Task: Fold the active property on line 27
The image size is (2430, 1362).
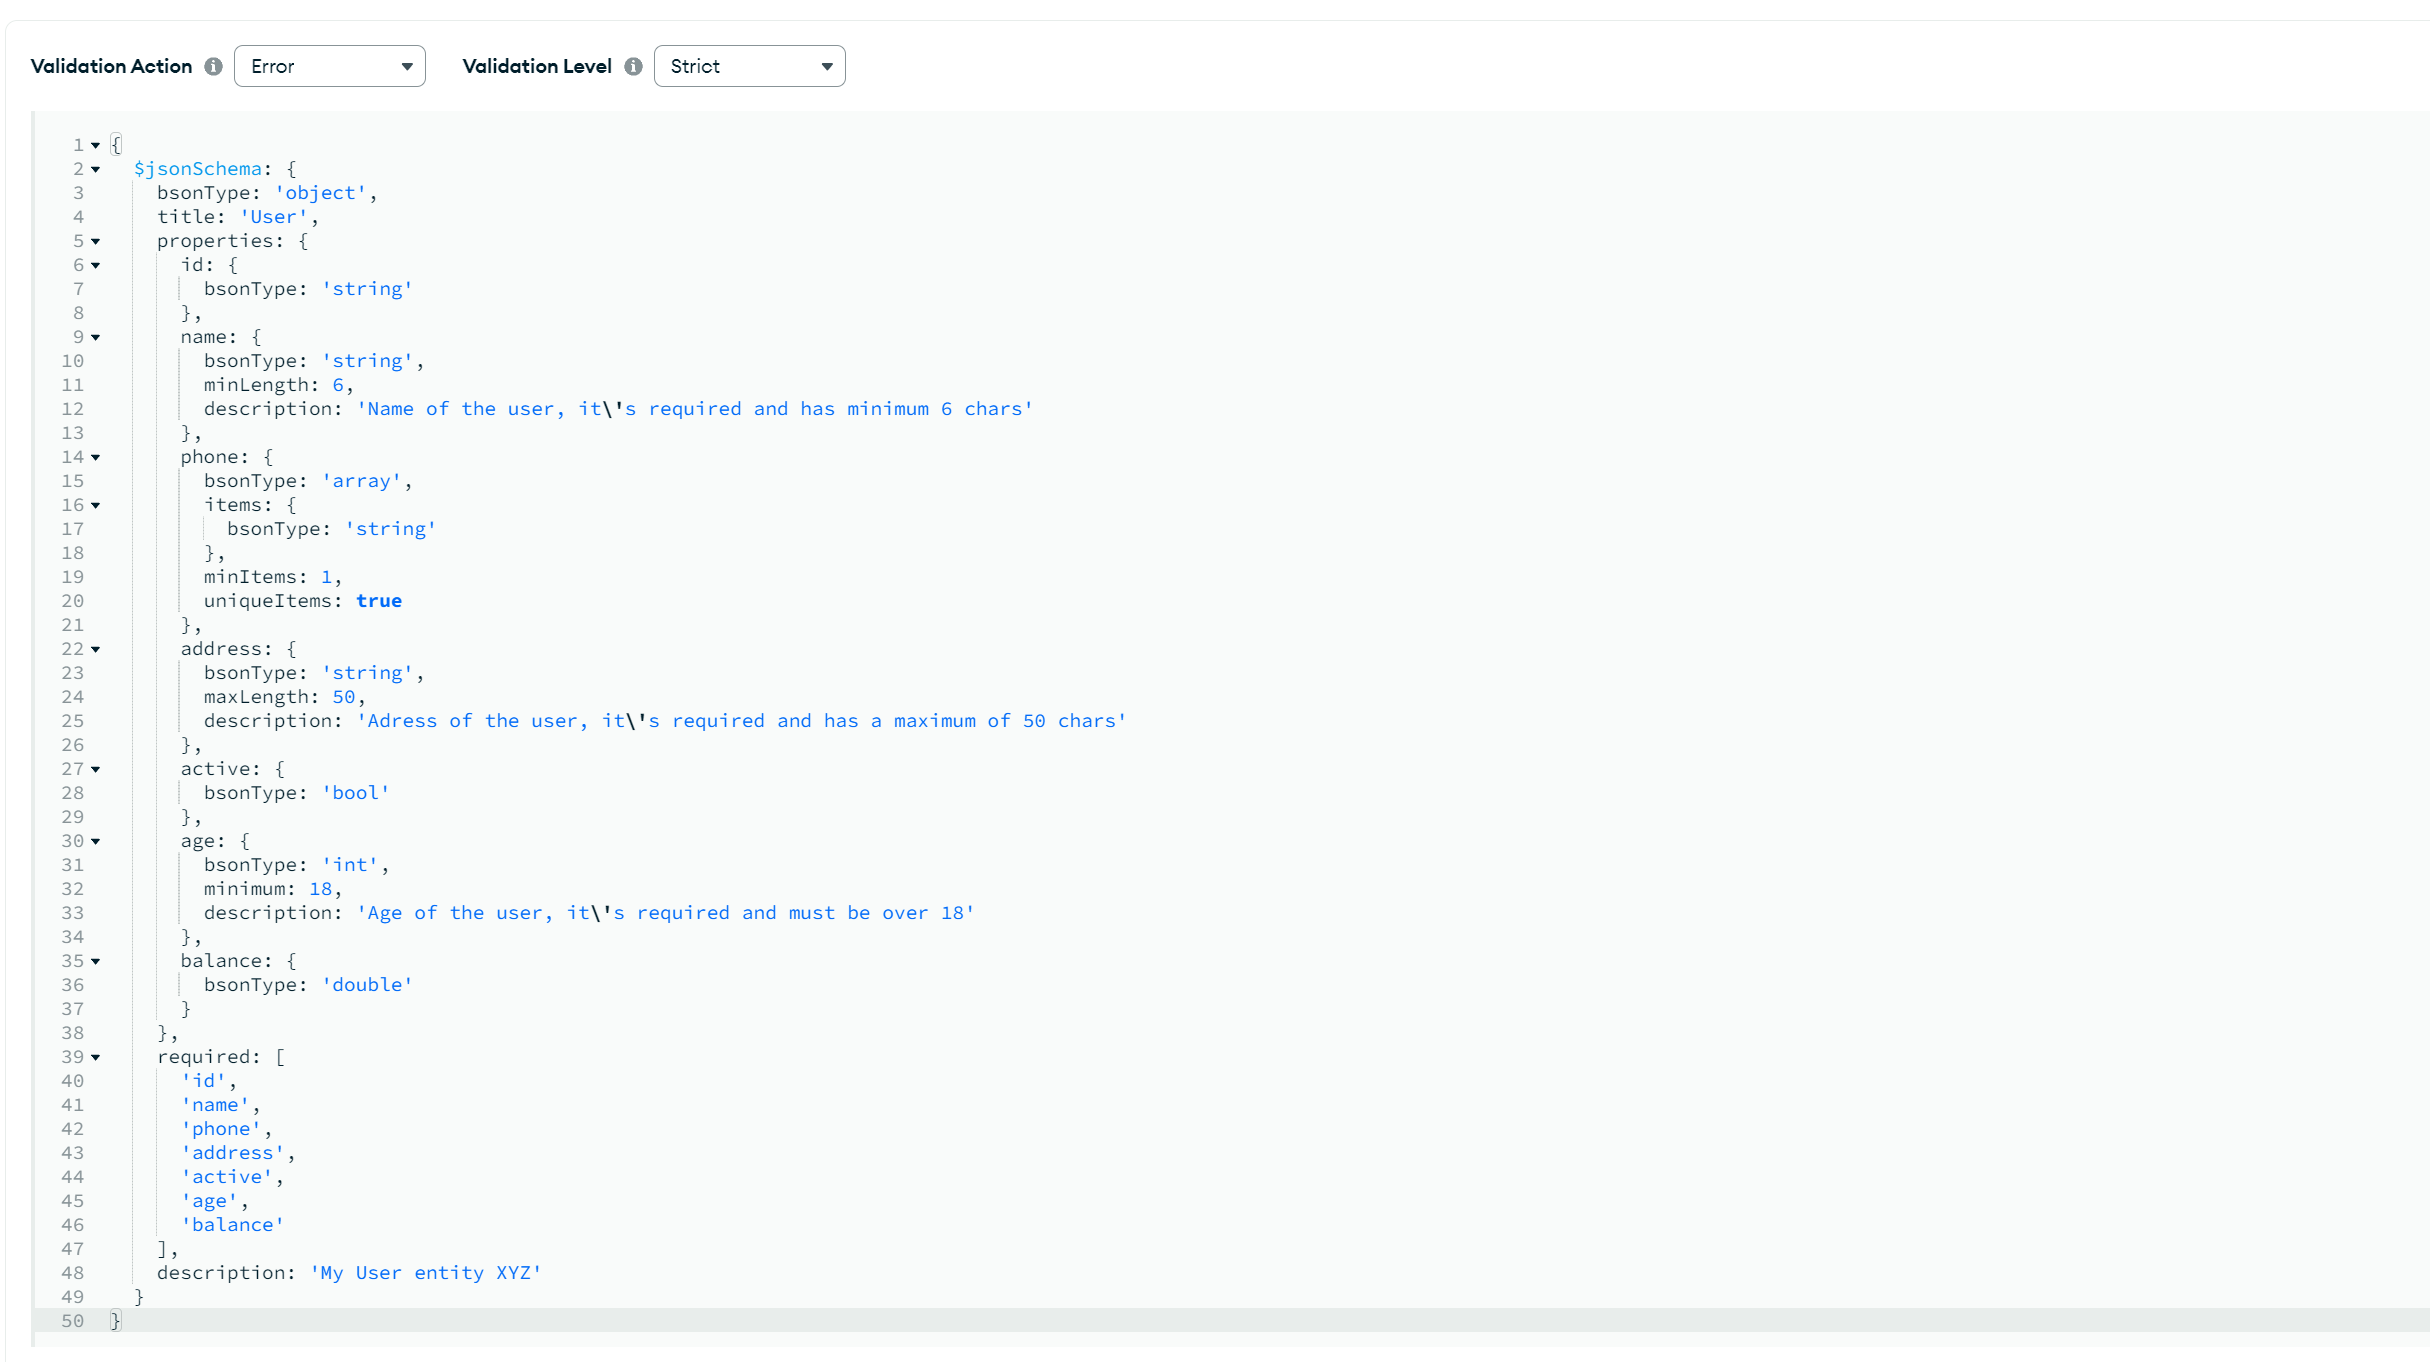Action: pyautogui.click(x=96, y=769)
